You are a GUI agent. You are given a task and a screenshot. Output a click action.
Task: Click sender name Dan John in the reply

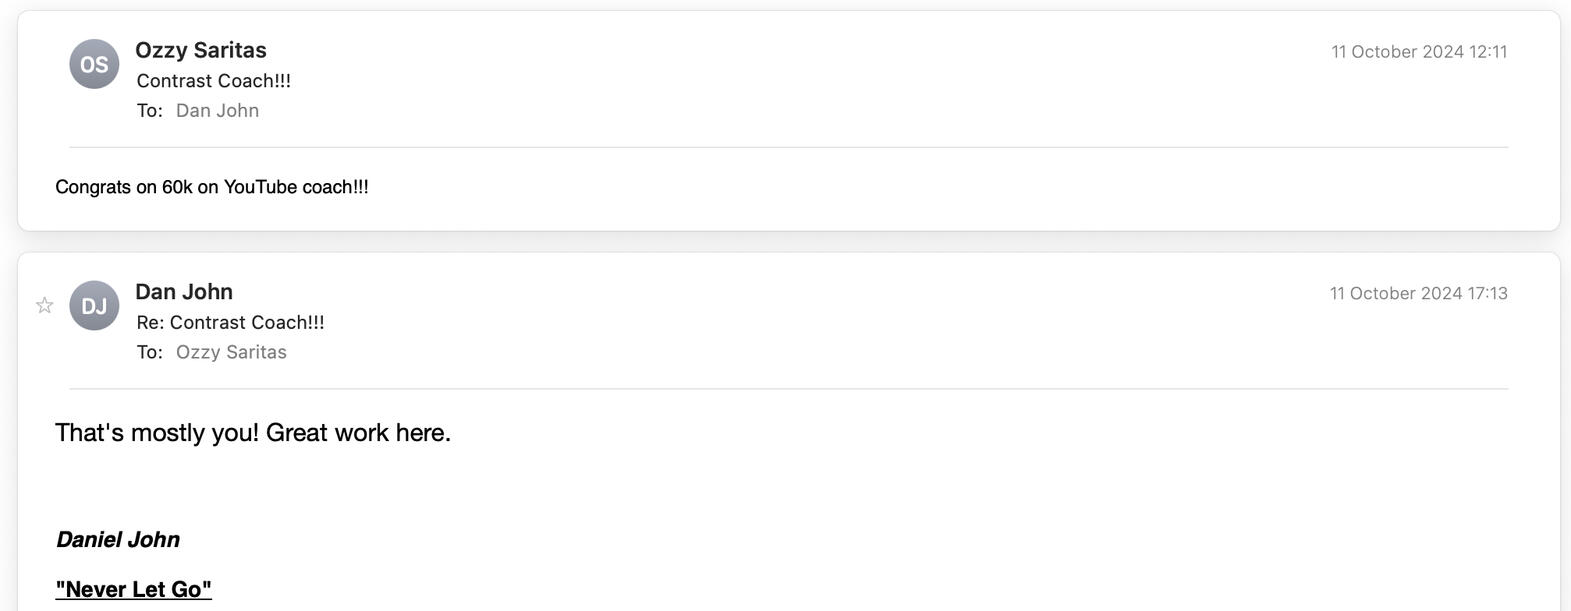(x=183, y=292)
